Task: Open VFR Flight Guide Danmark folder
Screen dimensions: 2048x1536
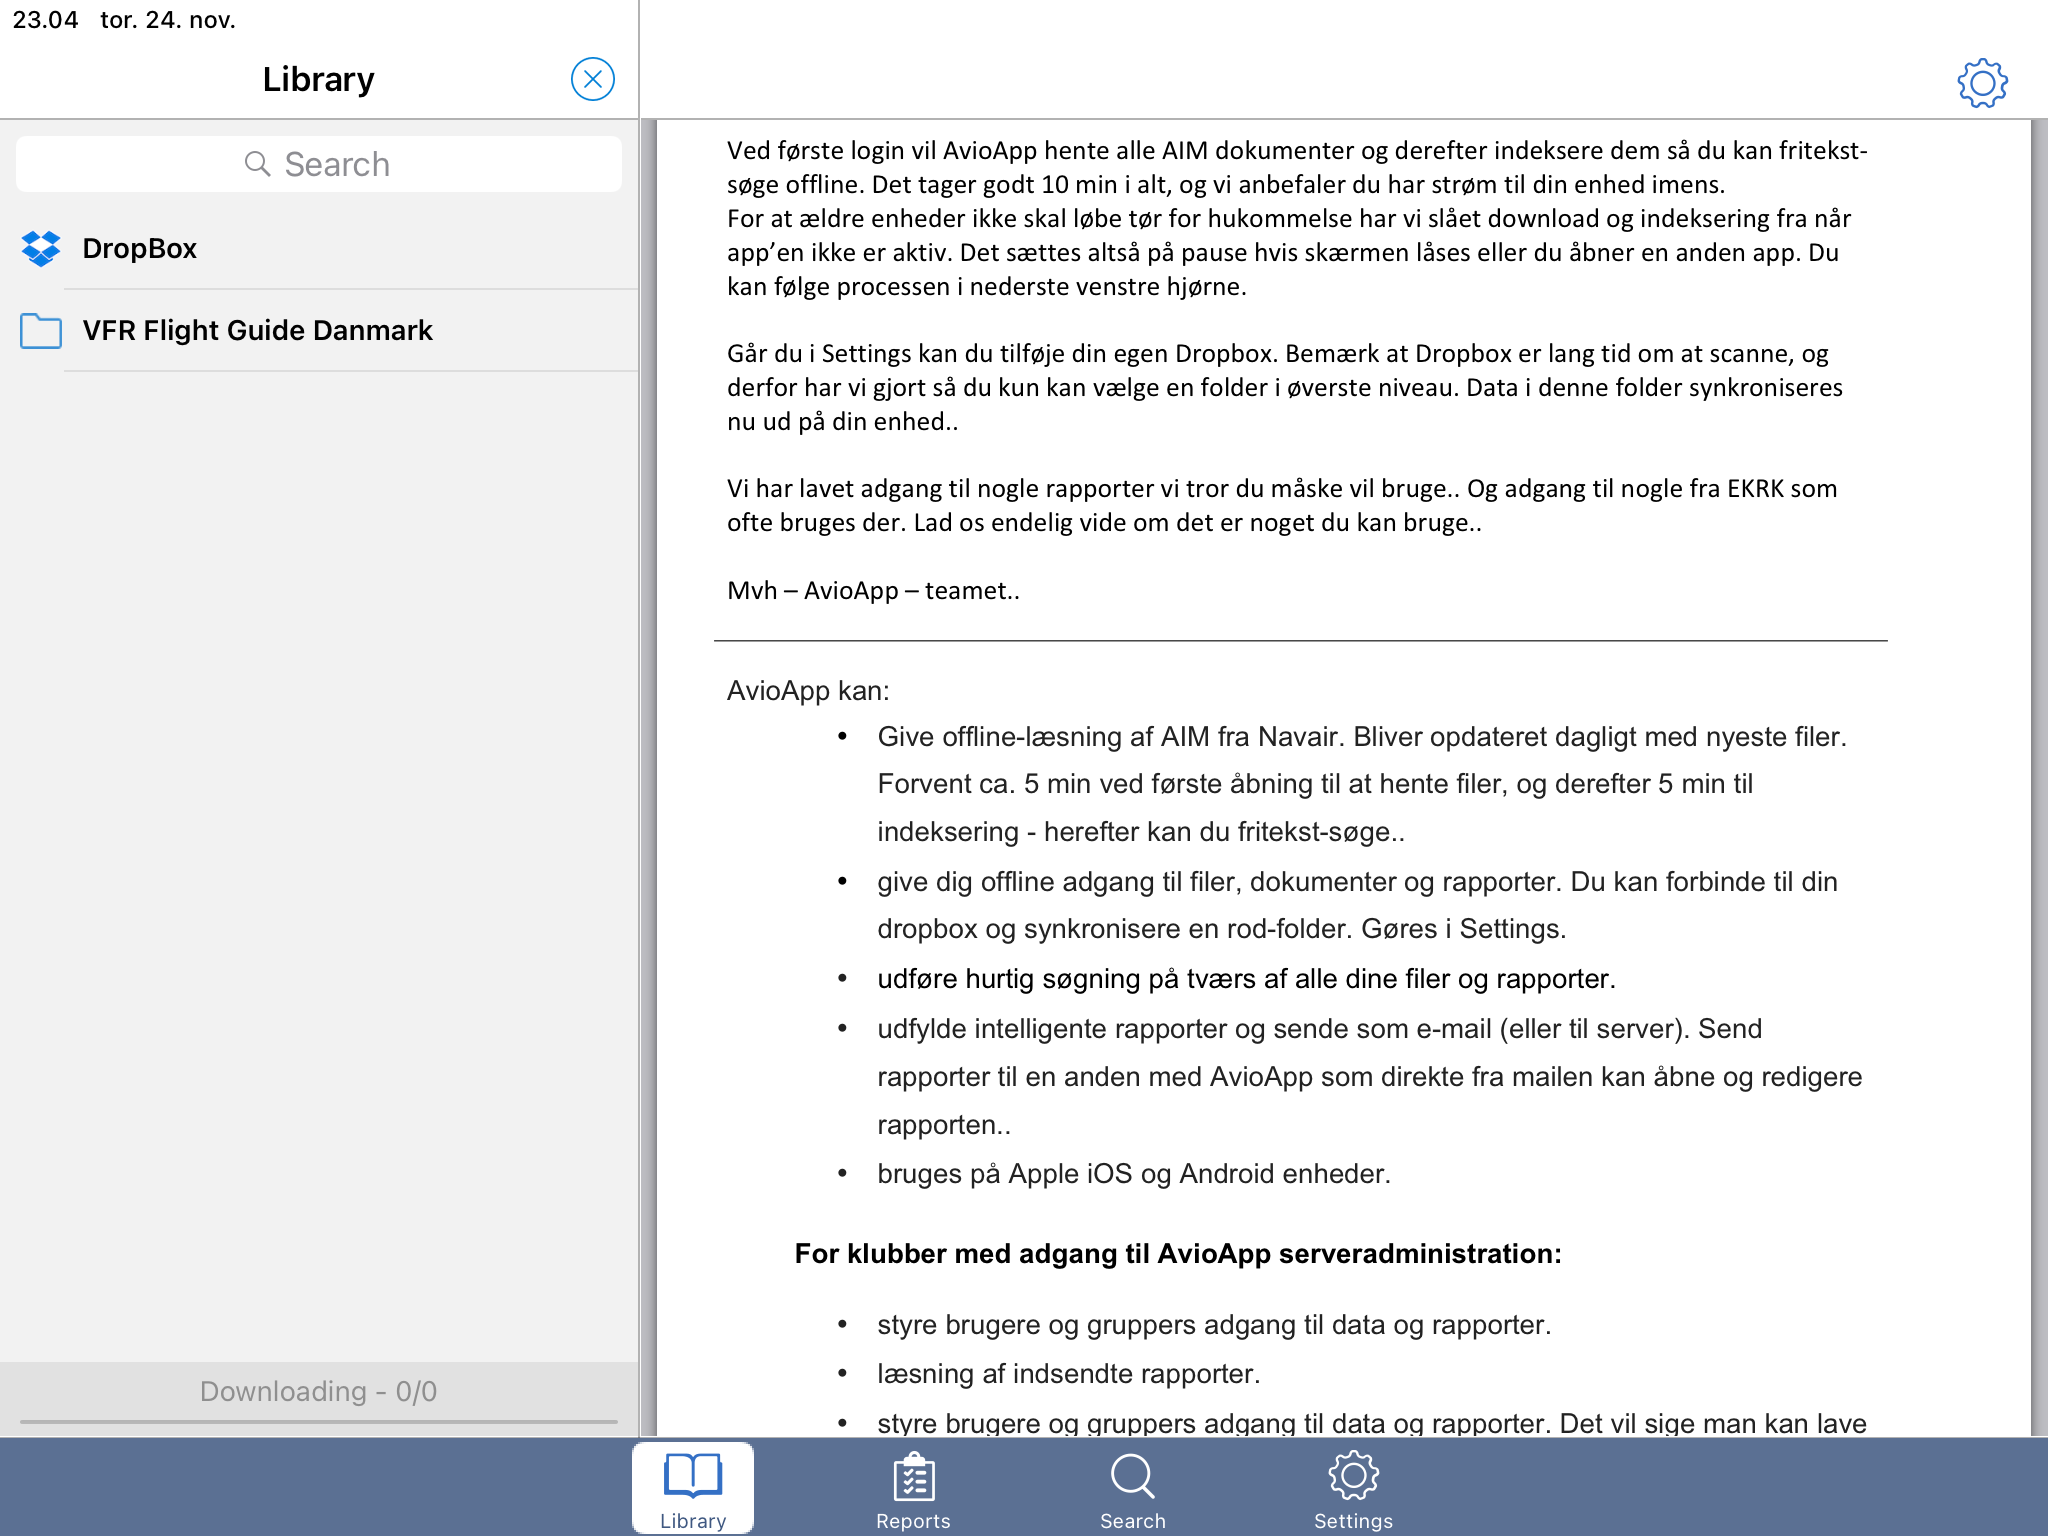Action: click(319, 330)
